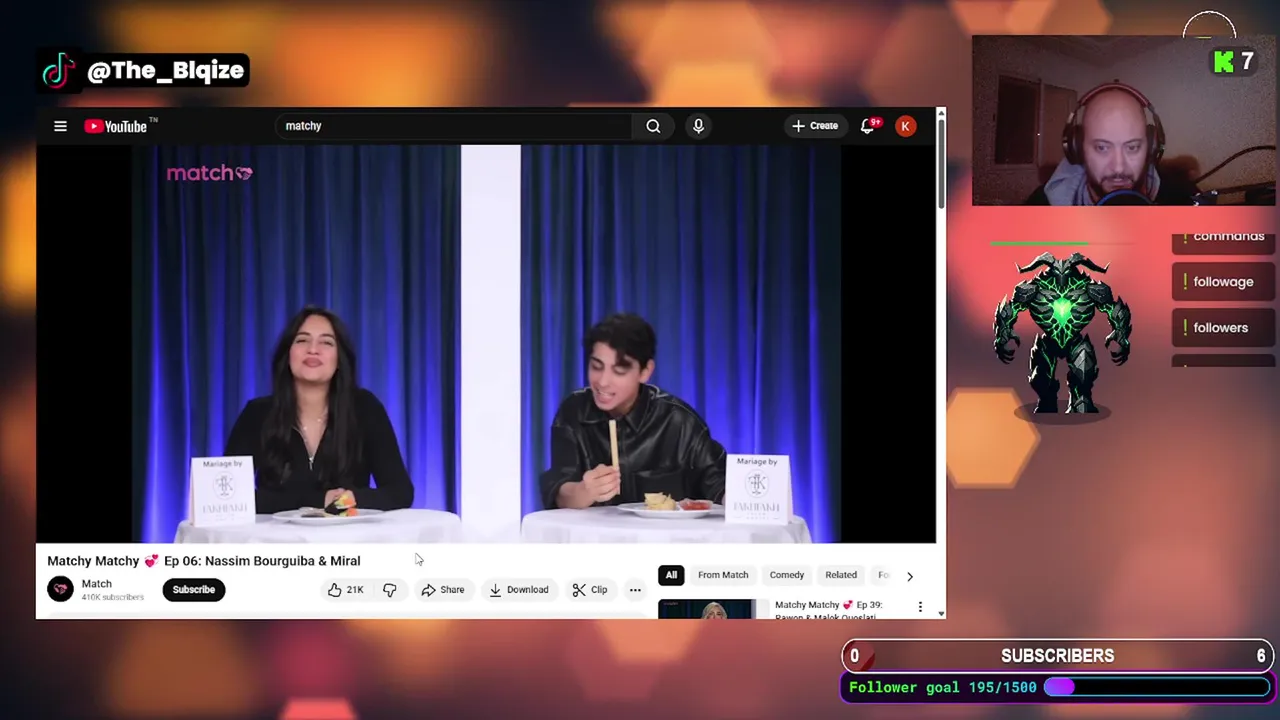
Task: Click the match watermark logo in video
Action: [x=209, y=173]
